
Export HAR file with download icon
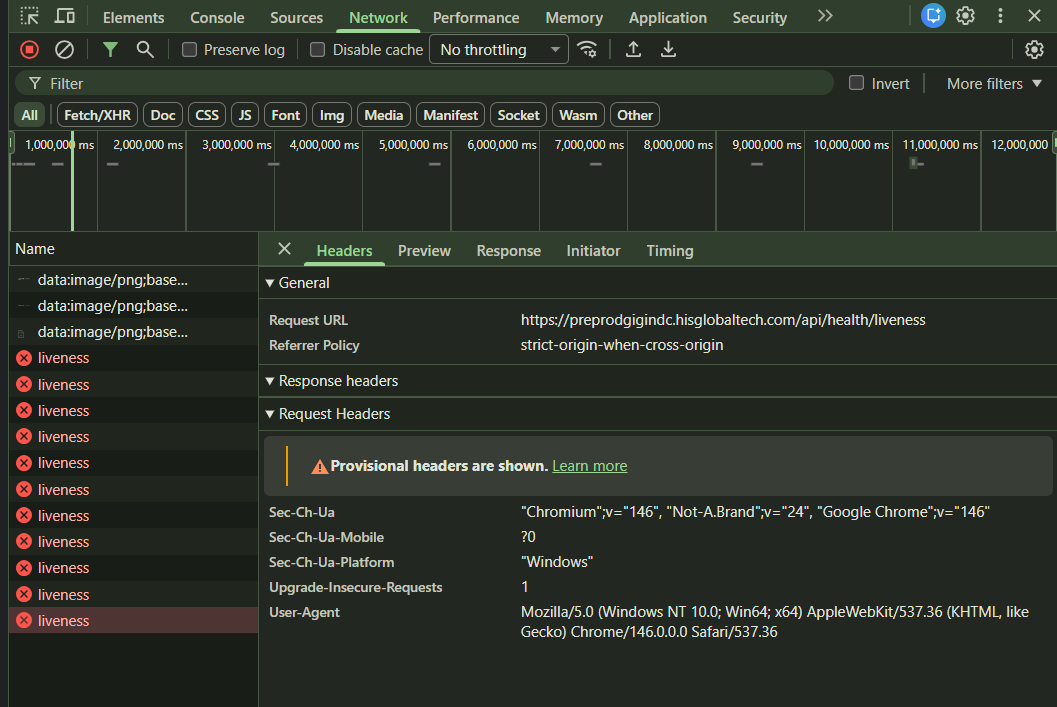[x=668, y=49]
